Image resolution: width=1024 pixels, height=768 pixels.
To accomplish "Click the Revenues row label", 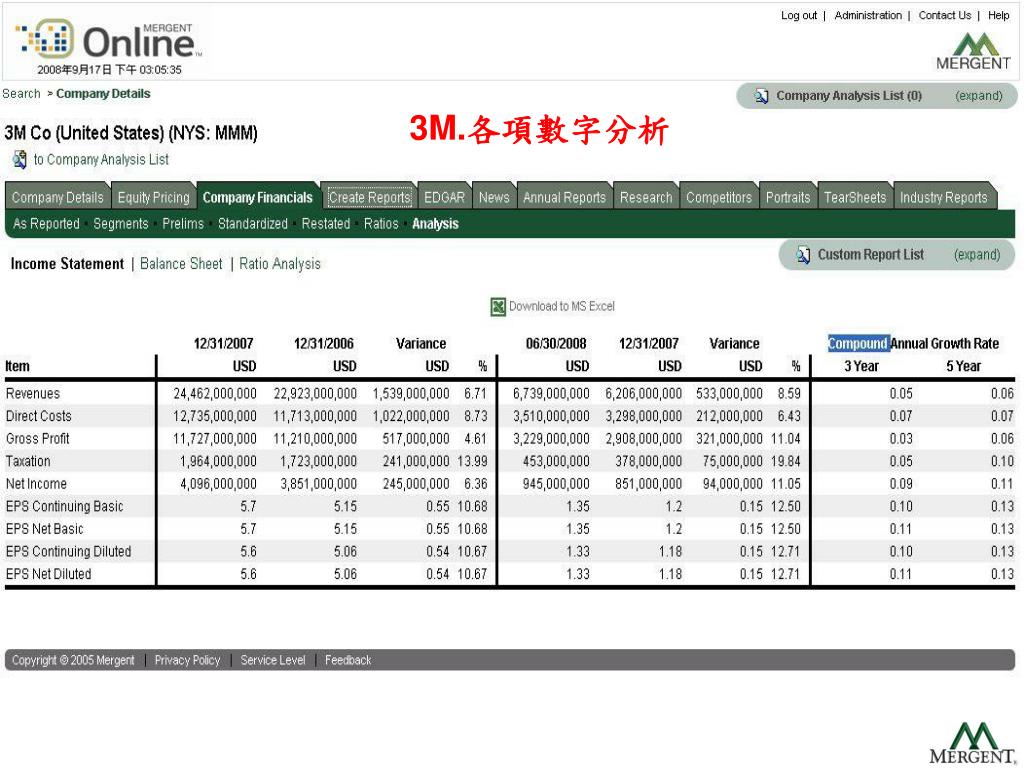I will [x=33, y=394].
